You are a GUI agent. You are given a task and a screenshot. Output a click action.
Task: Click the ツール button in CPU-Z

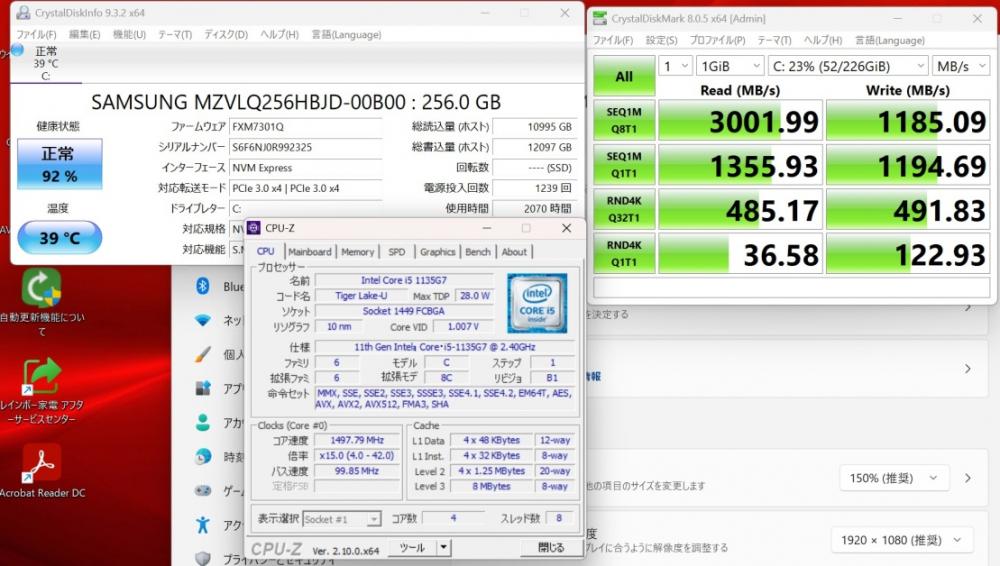(411, 547)
